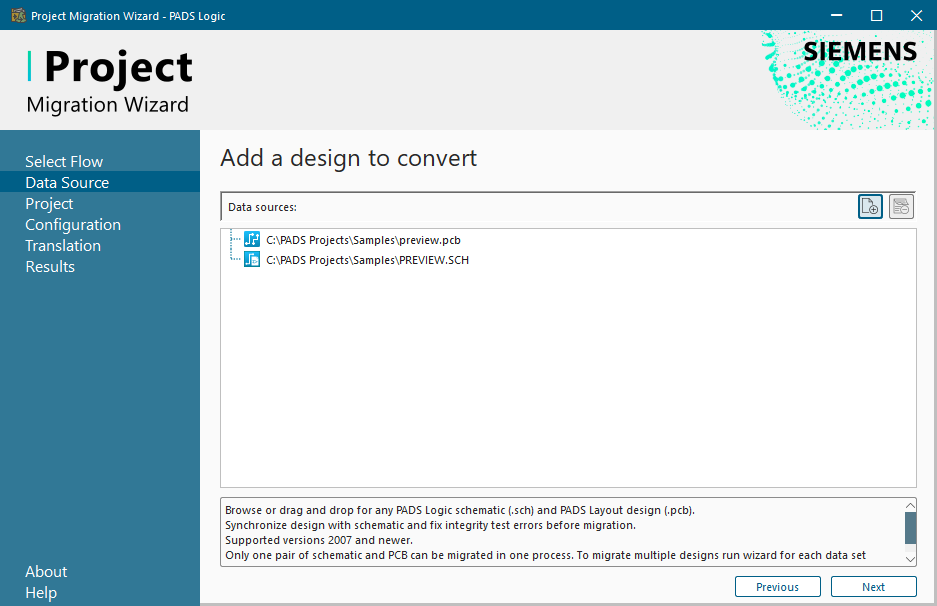Close the Project Migration Wizard window

pyautogui.click(x=915, y=15)
